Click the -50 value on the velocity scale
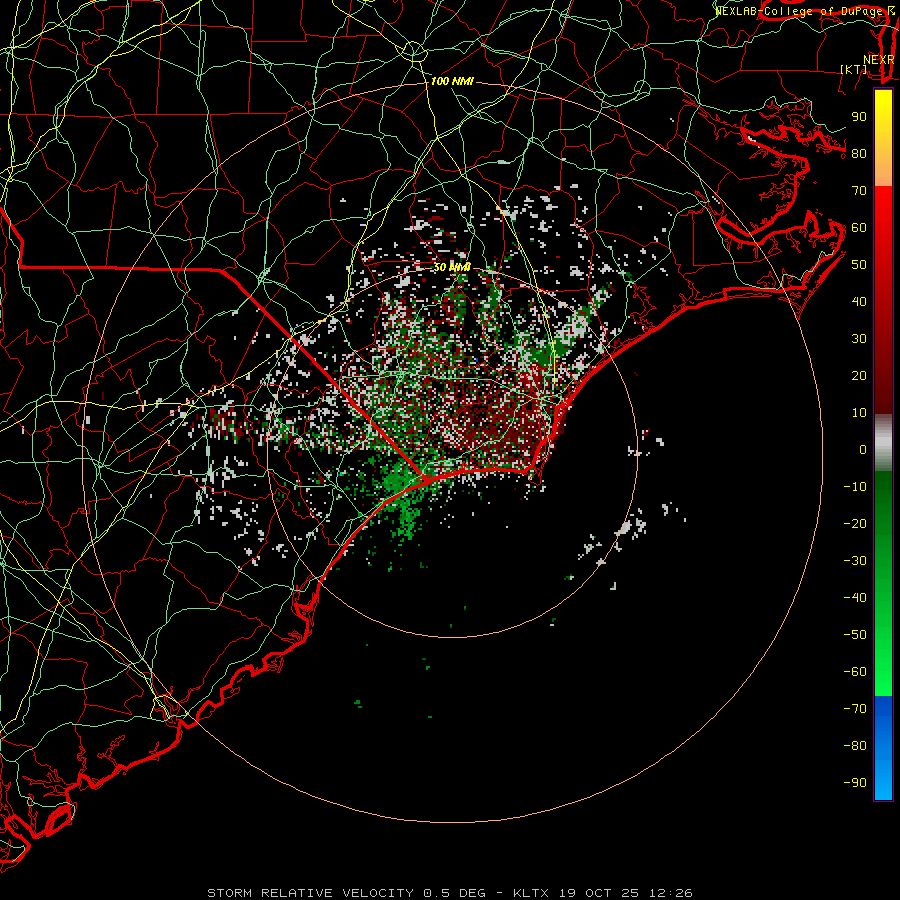900x900 pixels. tap(855, 635)
